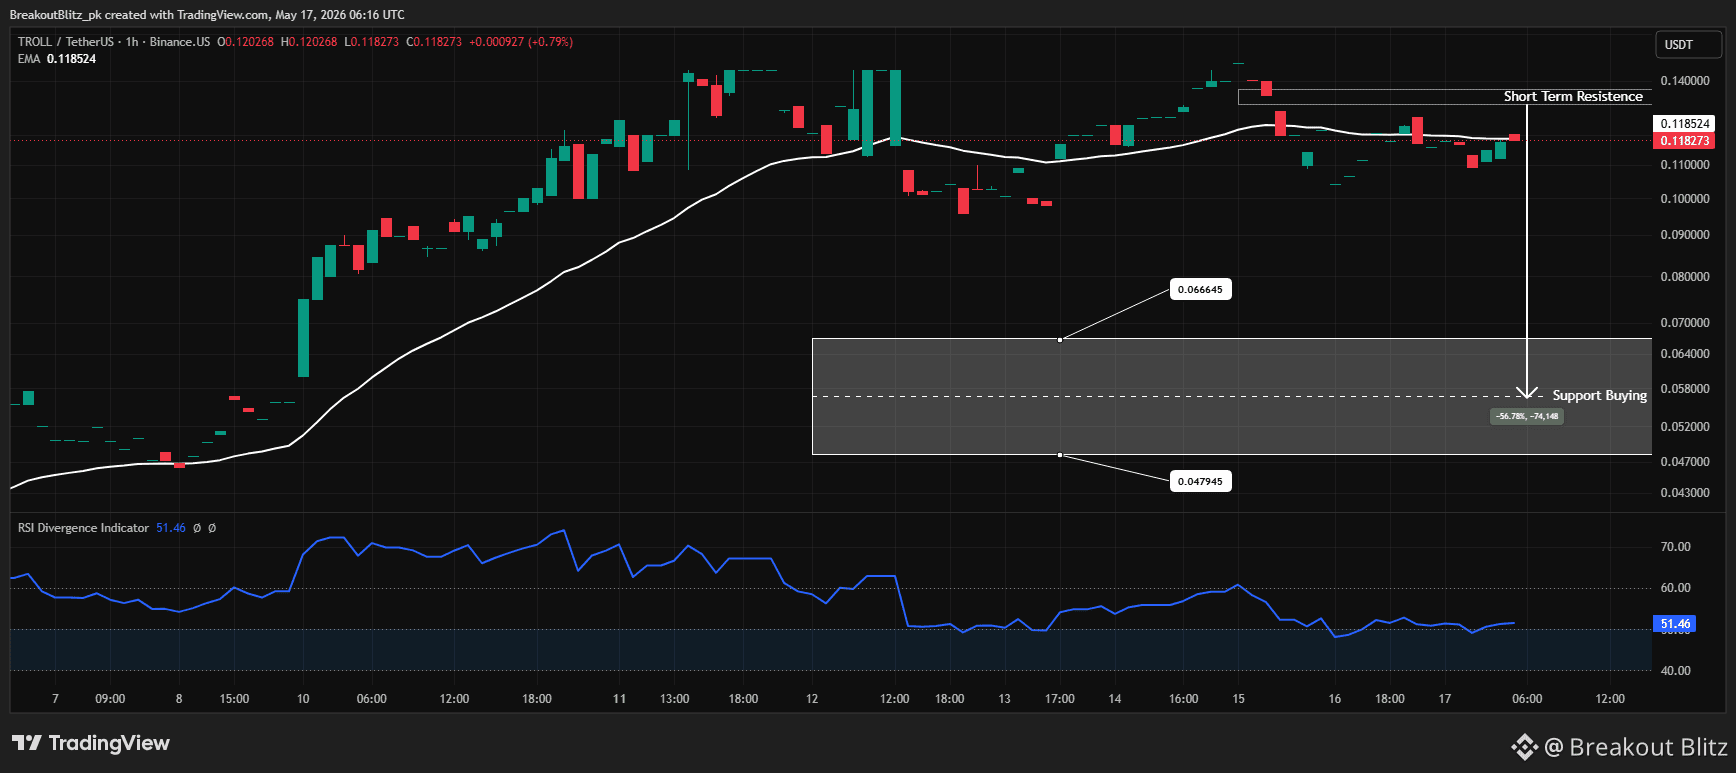Click the 60.00 RSI axis label
This screenshot has height=773, width=1736.
point(1676,588)
